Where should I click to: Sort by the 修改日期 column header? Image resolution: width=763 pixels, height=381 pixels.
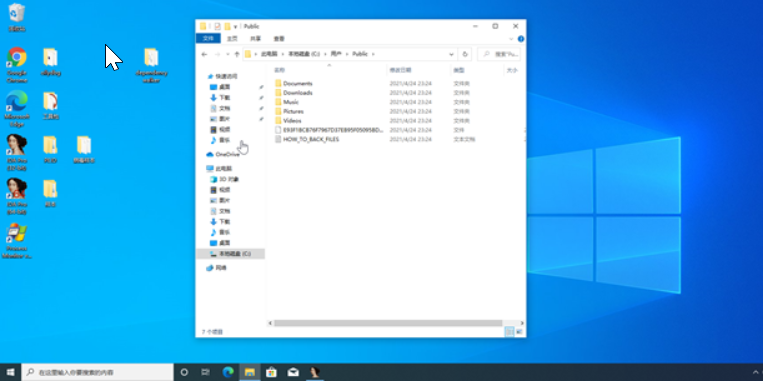point(400,71)
